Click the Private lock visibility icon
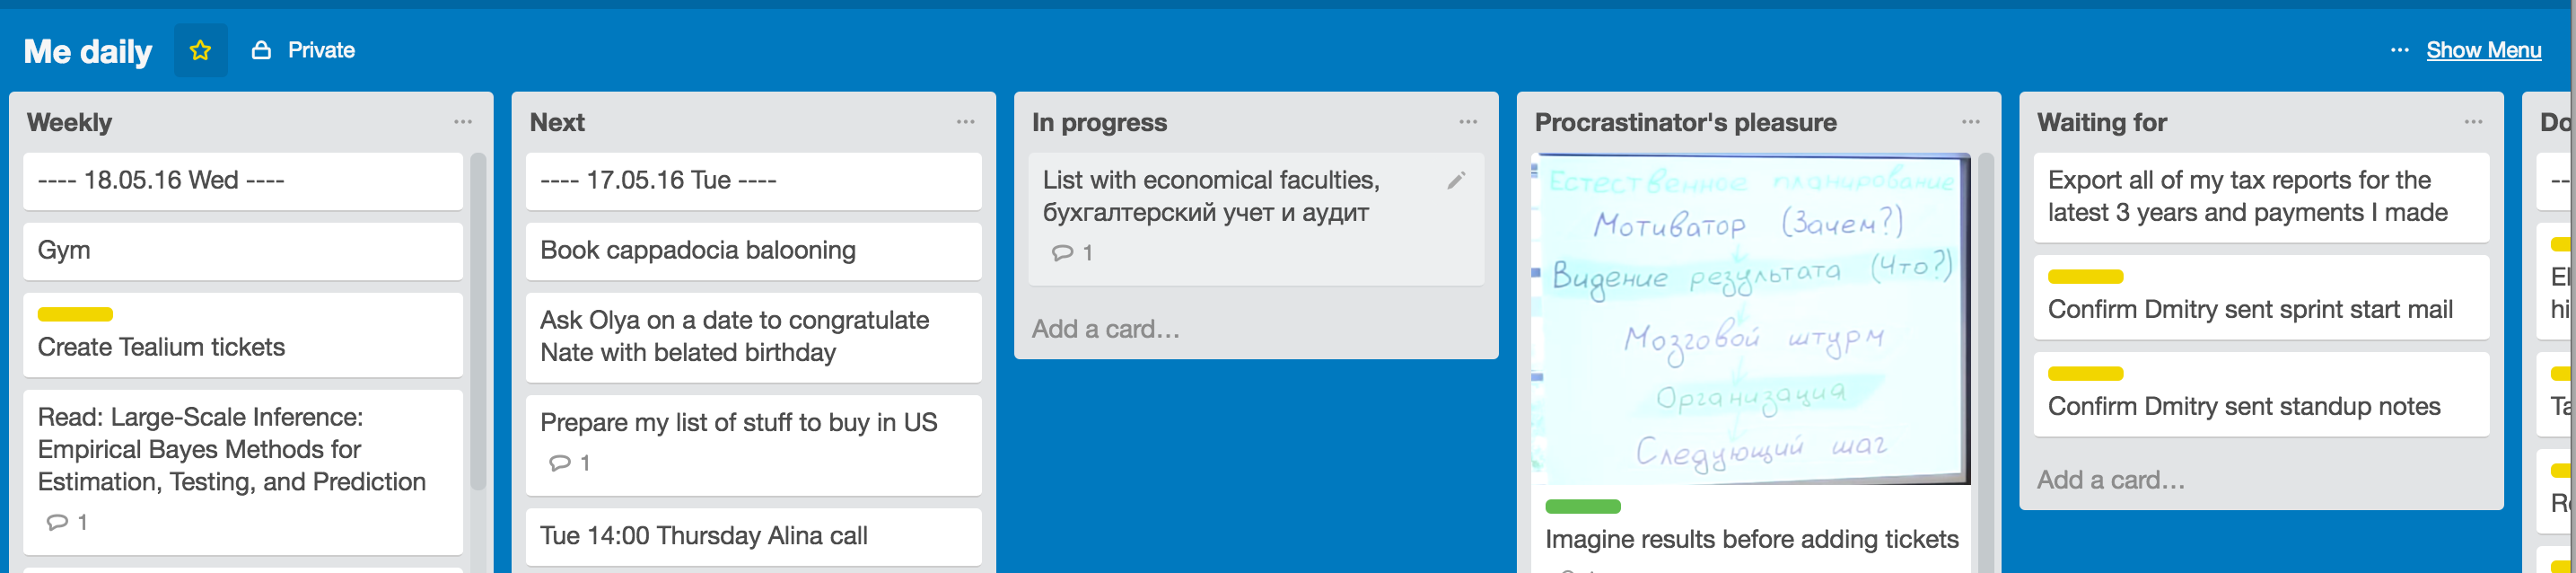Screen dimensions: 2576x573 coord(261,50)
